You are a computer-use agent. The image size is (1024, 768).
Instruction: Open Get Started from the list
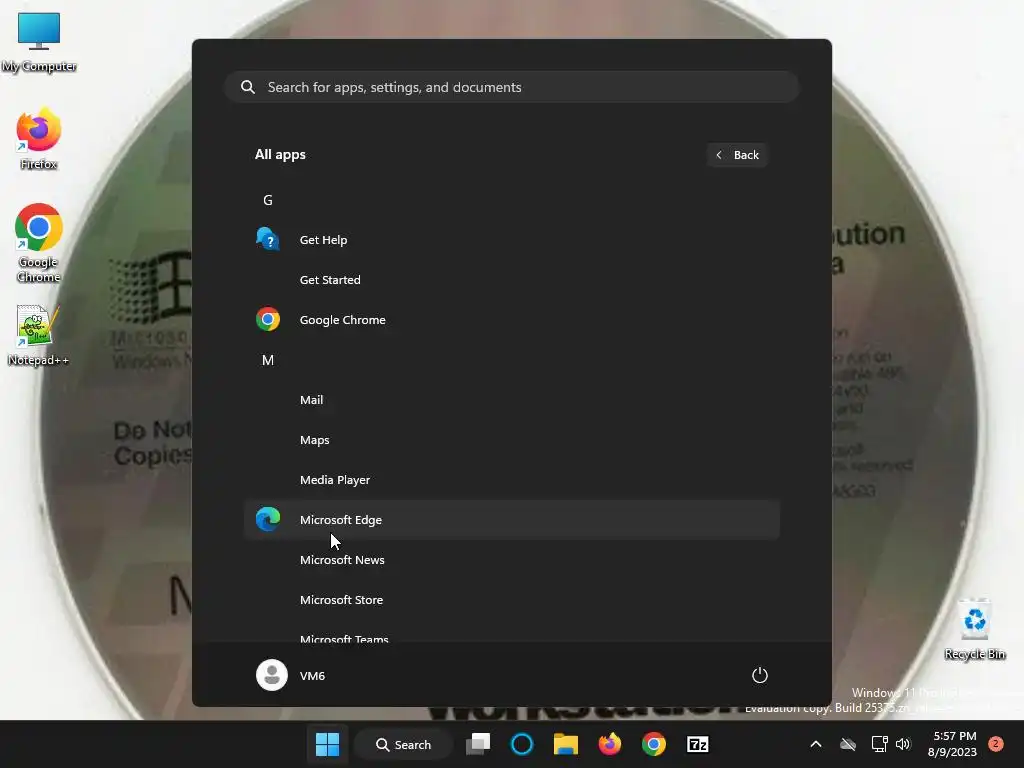click(511, 280)
